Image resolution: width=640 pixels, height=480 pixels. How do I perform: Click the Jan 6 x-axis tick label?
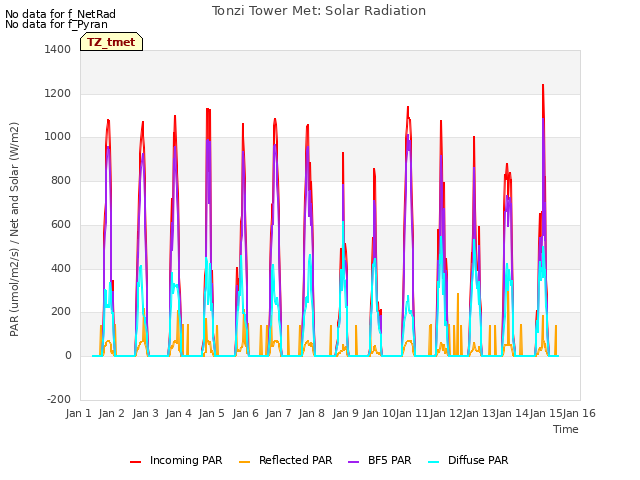(x=245, y=413)
